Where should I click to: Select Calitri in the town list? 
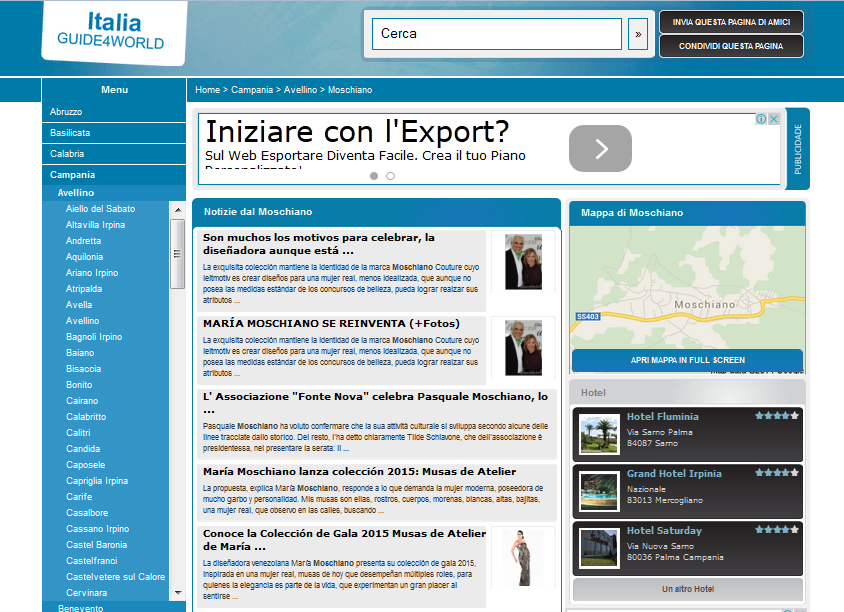[x=79, y=433]
